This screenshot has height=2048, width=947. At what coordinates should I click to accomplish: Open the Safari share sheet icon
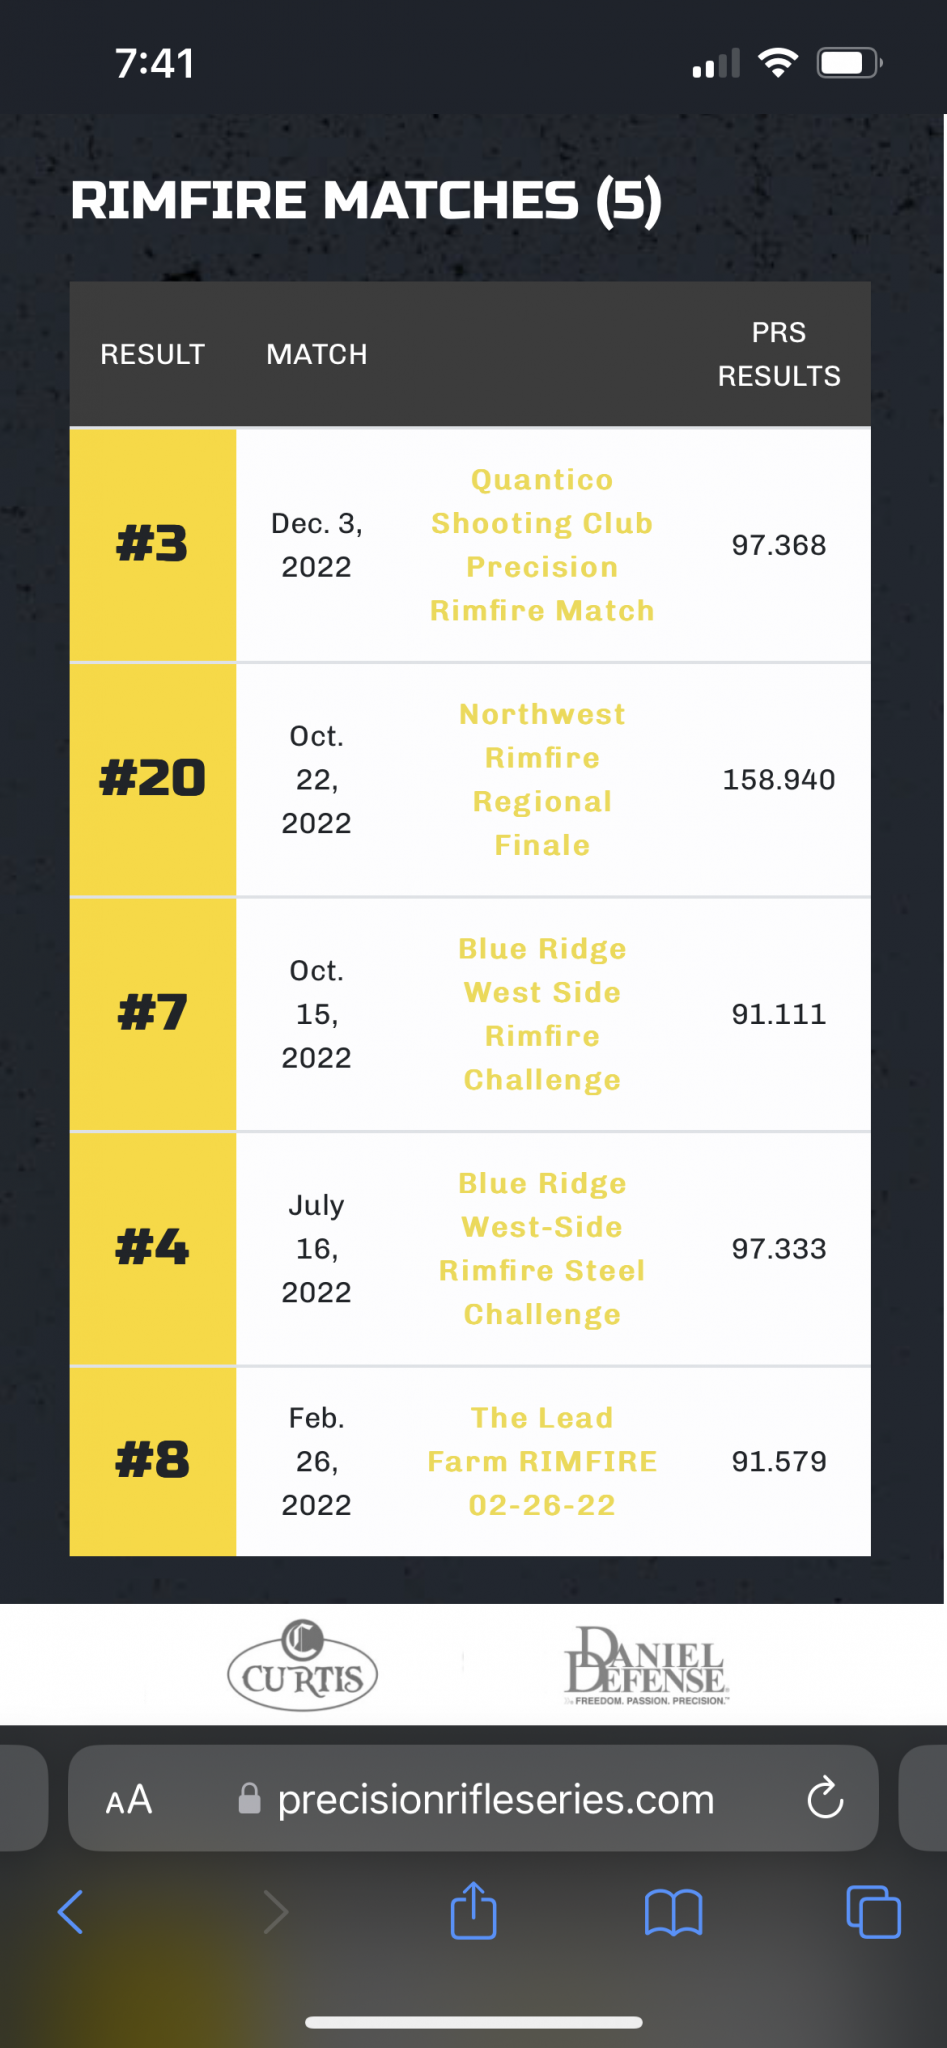click(473, 1911)
